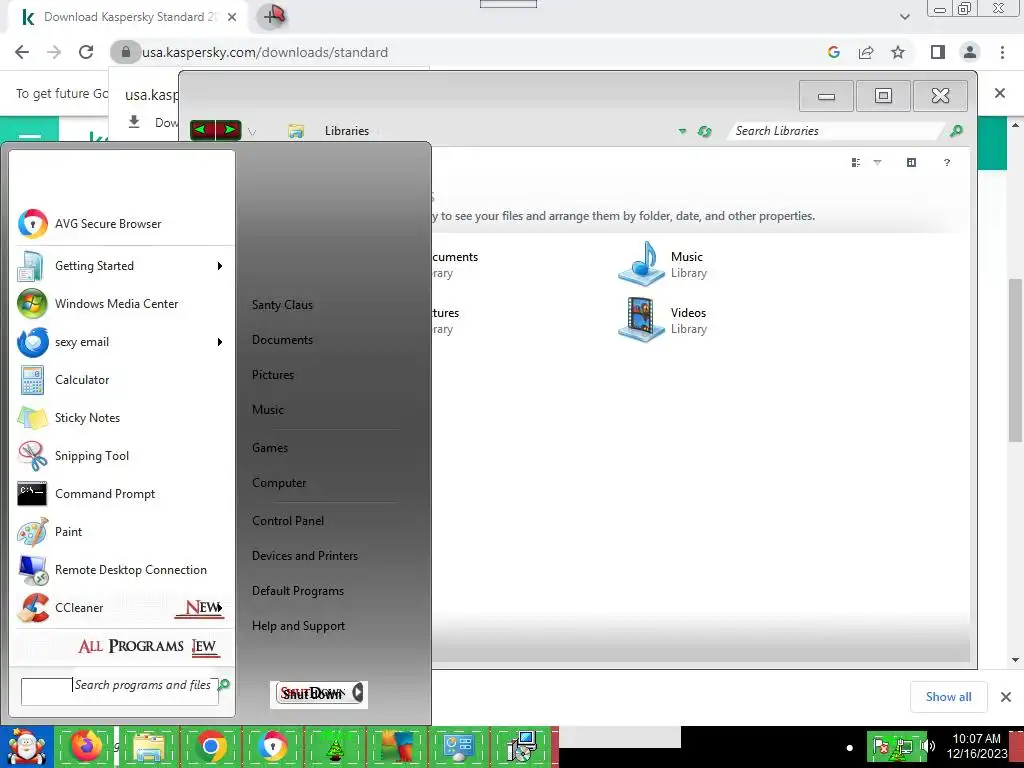Open Pictures from Start menu
Image resolution: width=1024 pixels, height=768 pixels.
coord(273,376)
